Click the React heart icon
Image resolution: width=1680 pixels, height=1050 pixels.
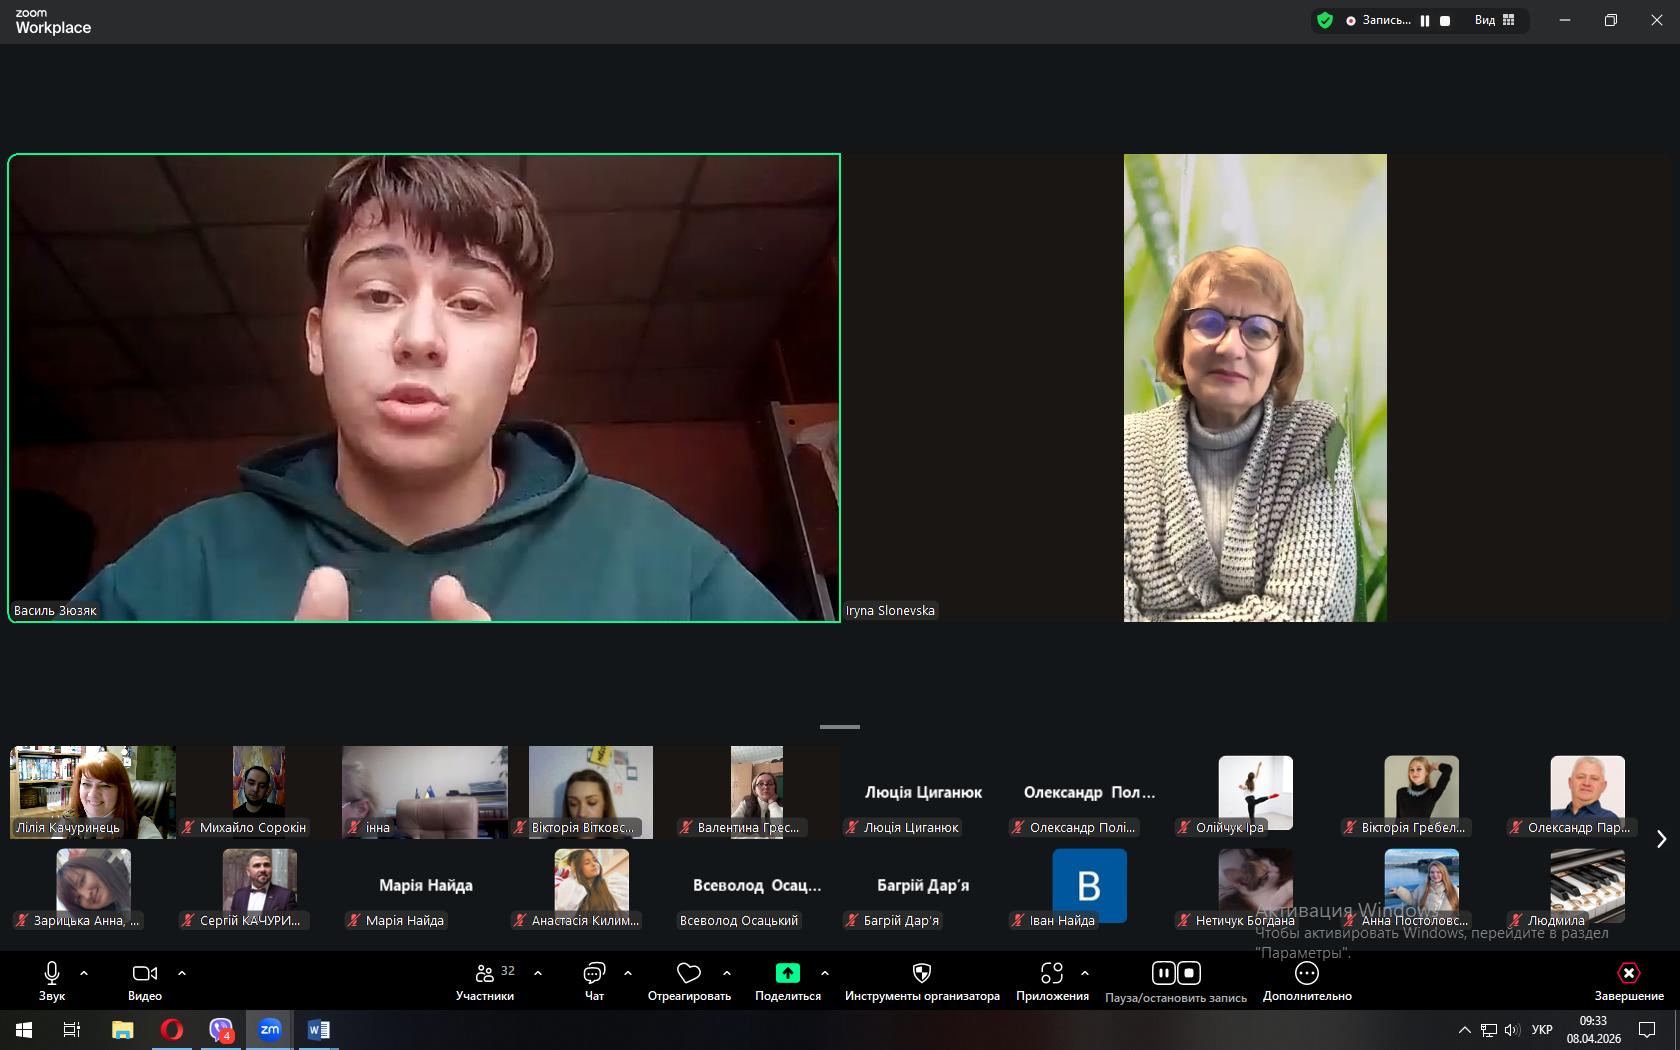(x=688, y=974)
